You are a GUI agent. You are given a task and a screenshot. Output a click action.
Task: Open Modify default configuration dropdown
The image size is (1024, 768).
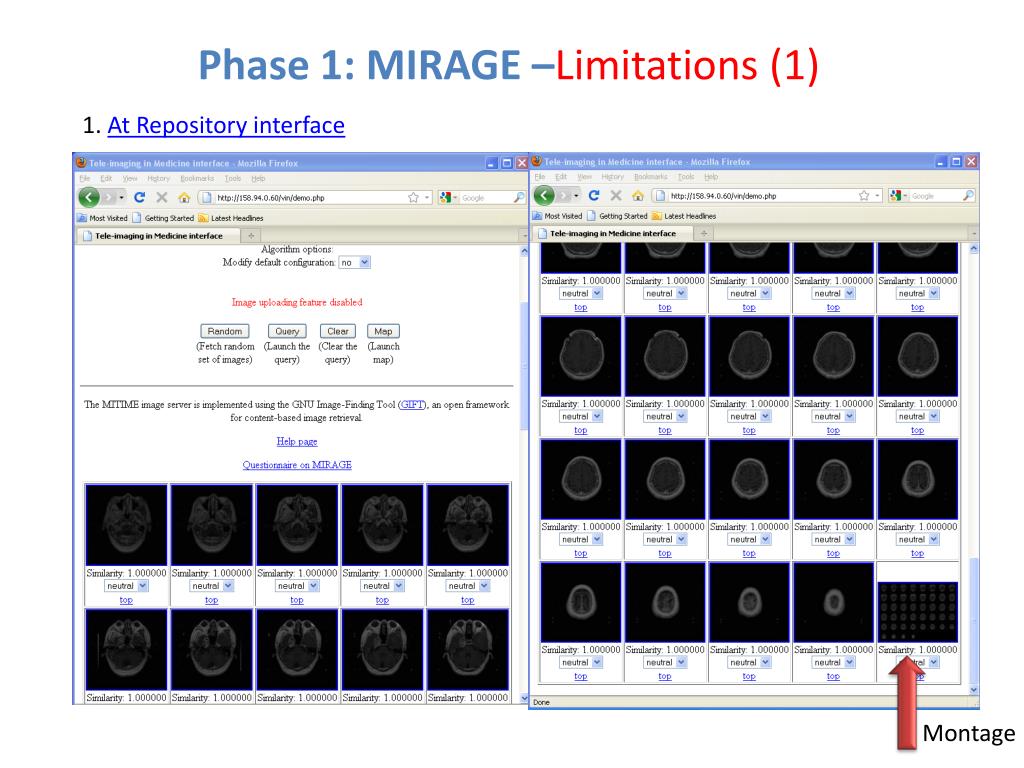[x=355, y=263]
